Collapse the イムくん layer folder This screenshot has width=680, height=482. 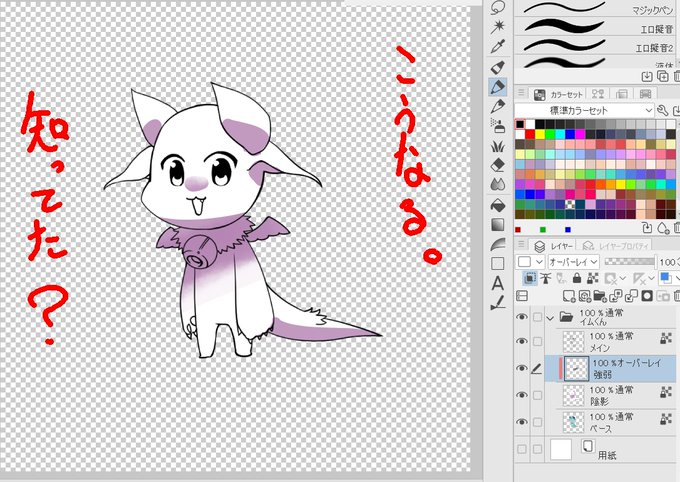coord(550,318)
